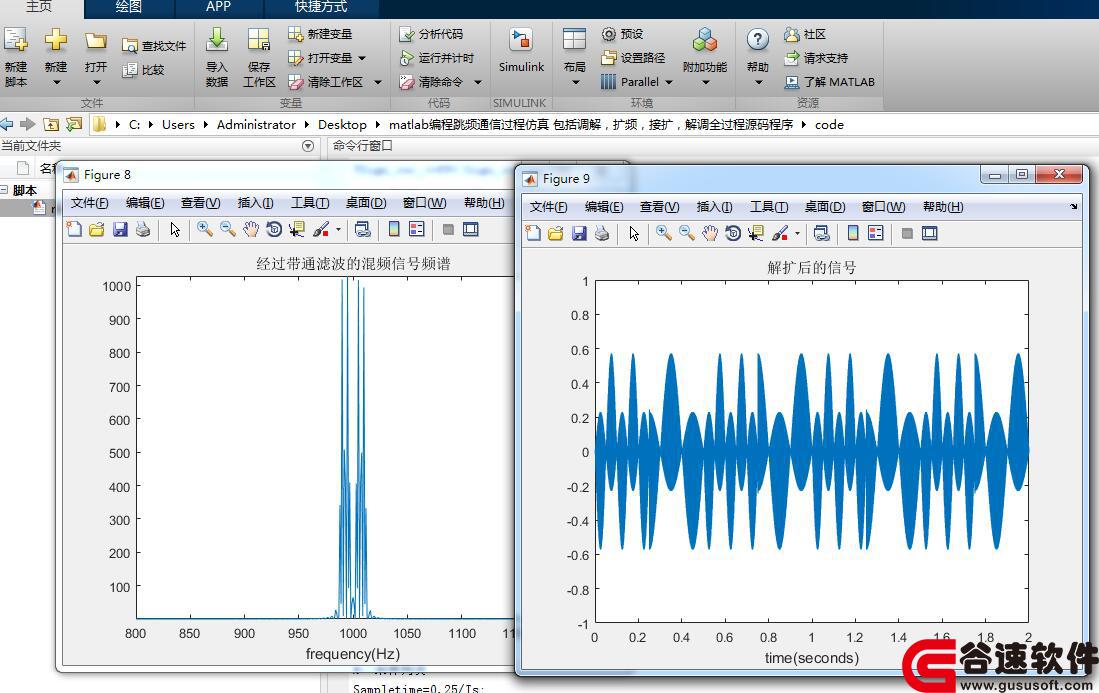Open 工具(T) menu in Figure 9
1099x693 pixels.
tap(769, 207)
